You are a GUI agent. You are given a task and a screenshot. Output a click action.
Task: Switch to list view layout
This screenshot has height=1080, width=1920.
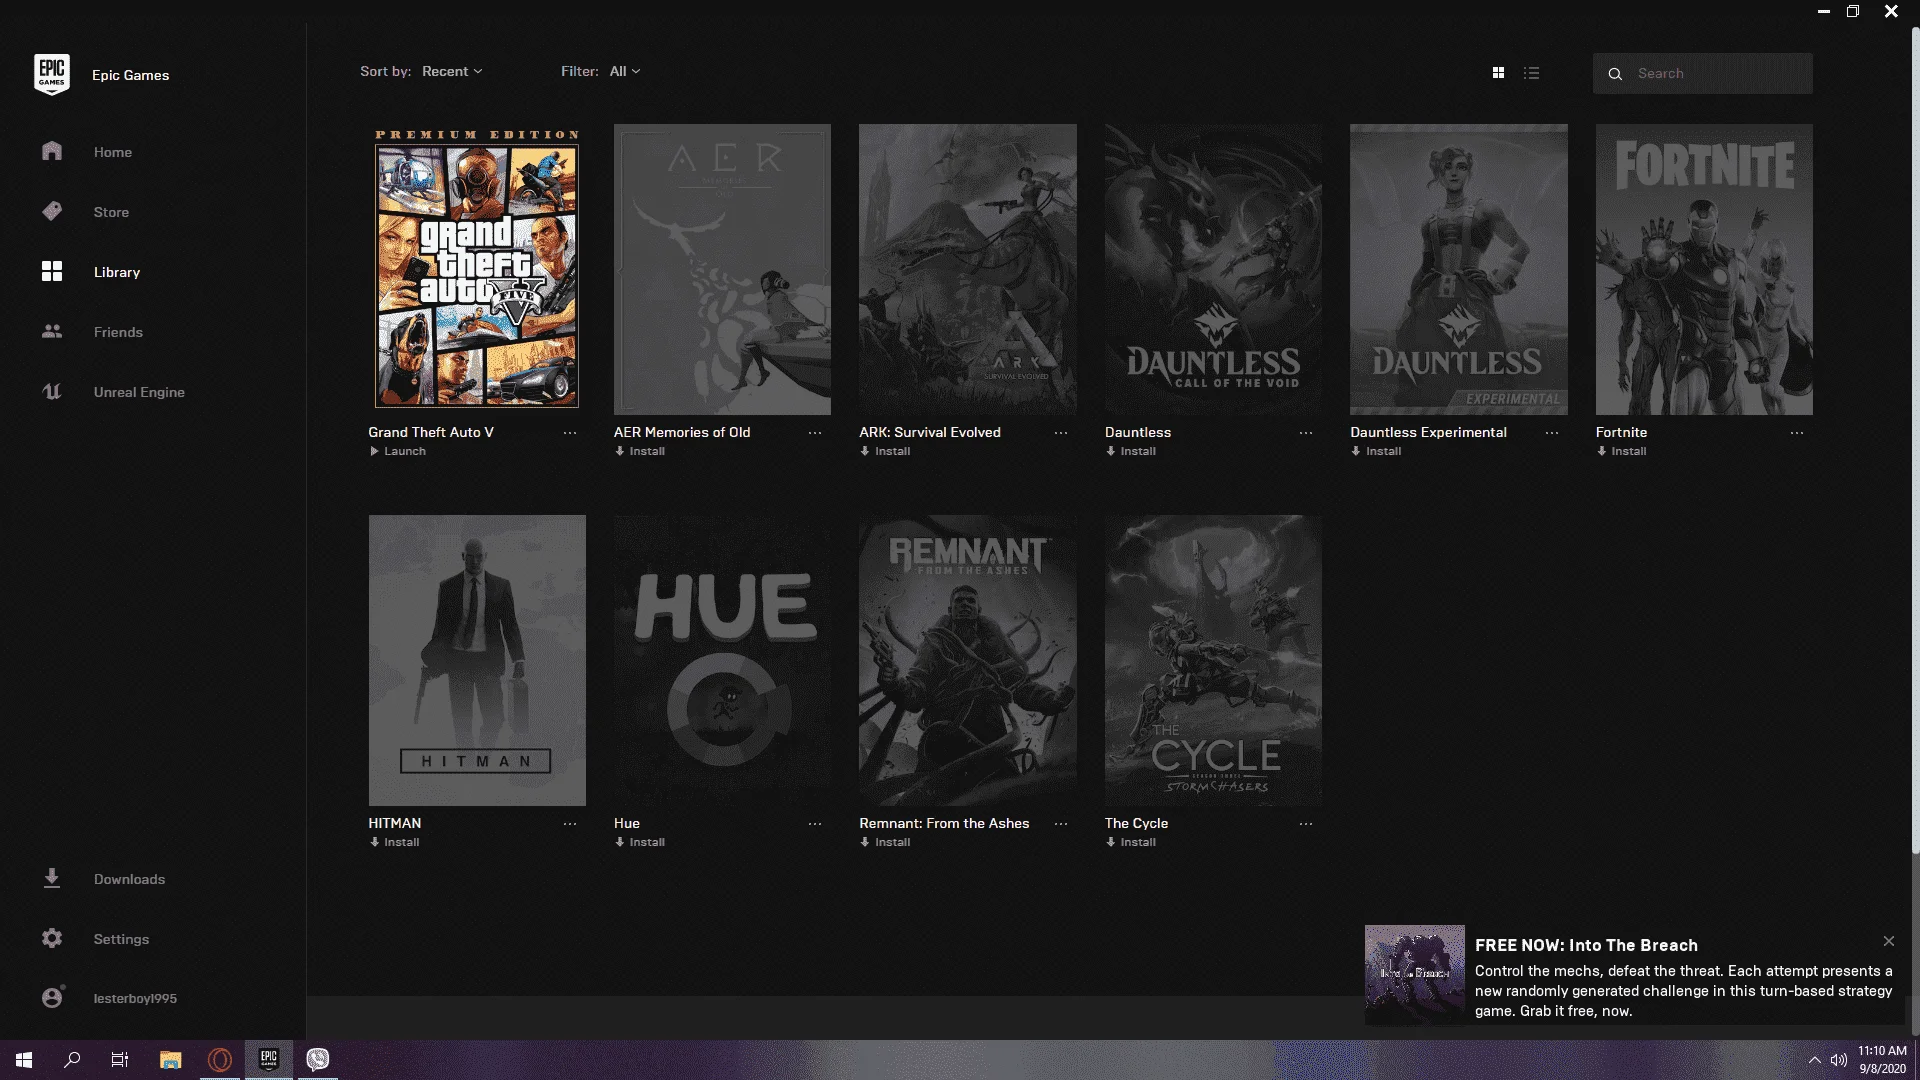[1531, 73]
